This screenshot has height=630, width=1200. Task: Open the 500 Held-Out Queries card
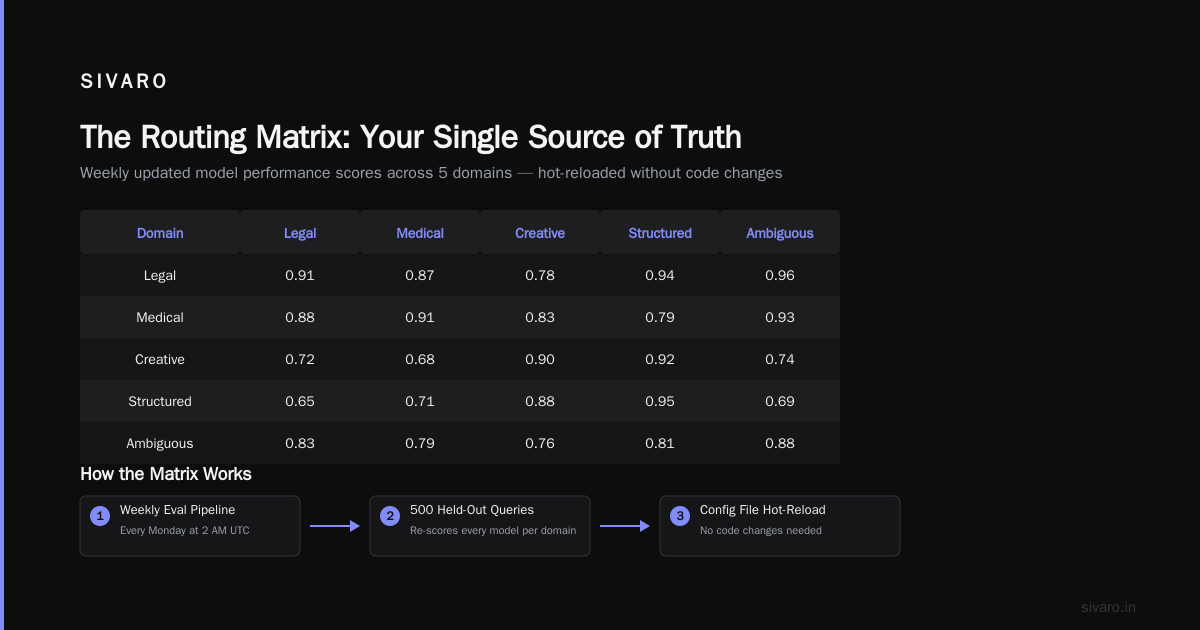click(480, 526)
